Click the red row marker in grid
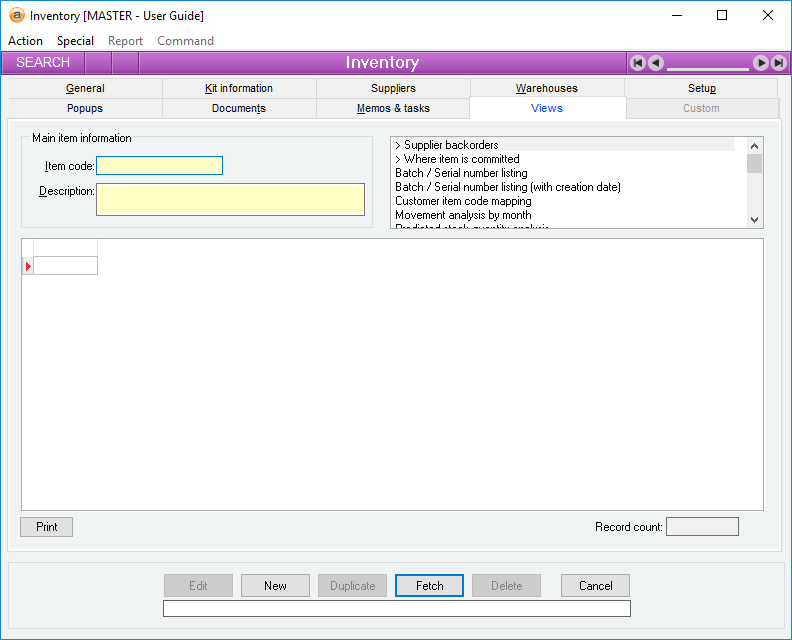 pyautogui.click(x=28, y=266)
